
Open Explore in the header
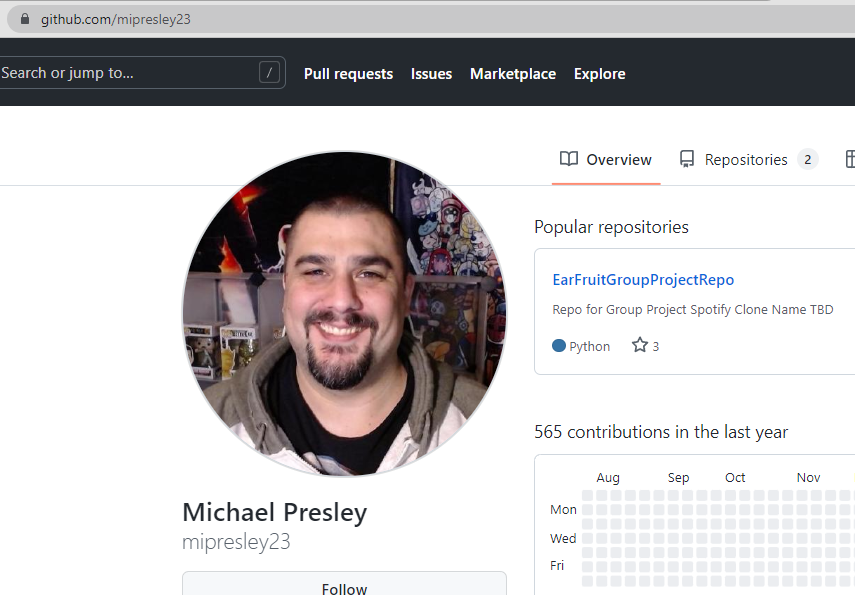point(600,74)
